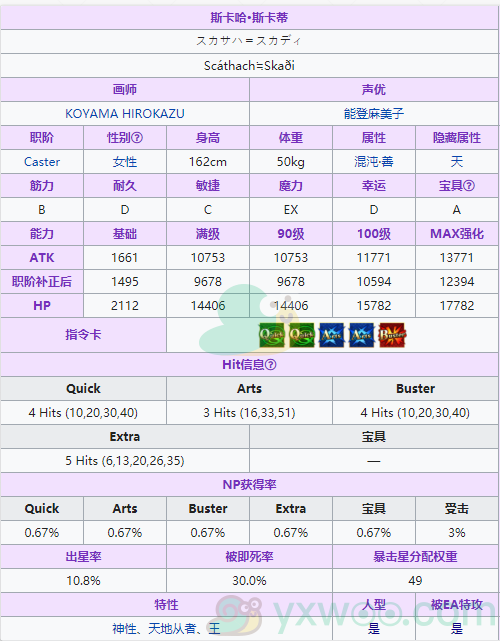Click the 受击 NP rate value 3%
Image resolution: width=500 pixels, height=641 pixels.
457,533
